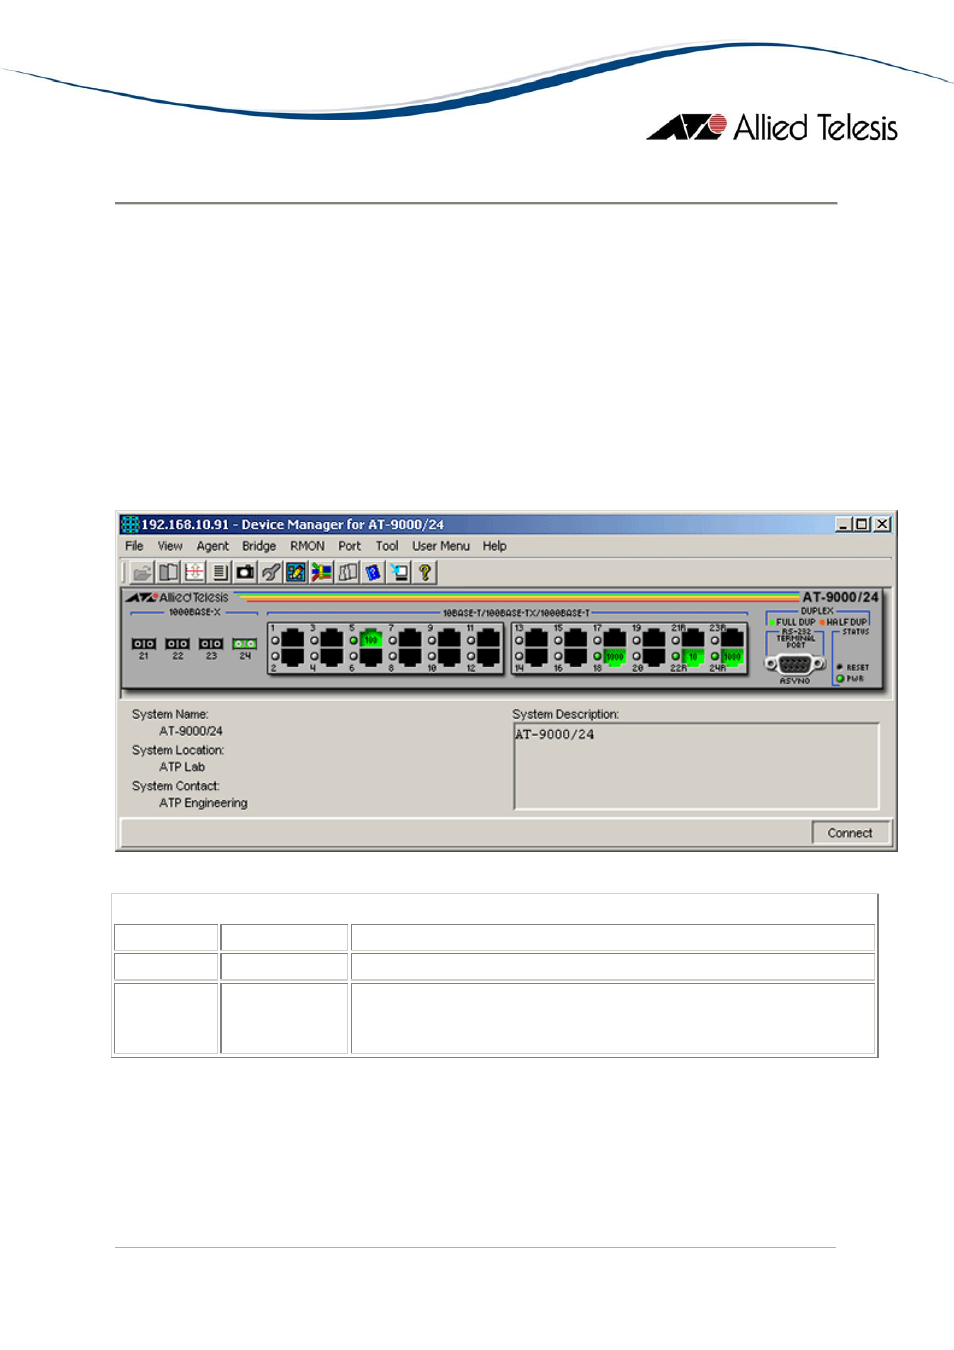Click the open folder toolbar icon

[x=143, y=572]
